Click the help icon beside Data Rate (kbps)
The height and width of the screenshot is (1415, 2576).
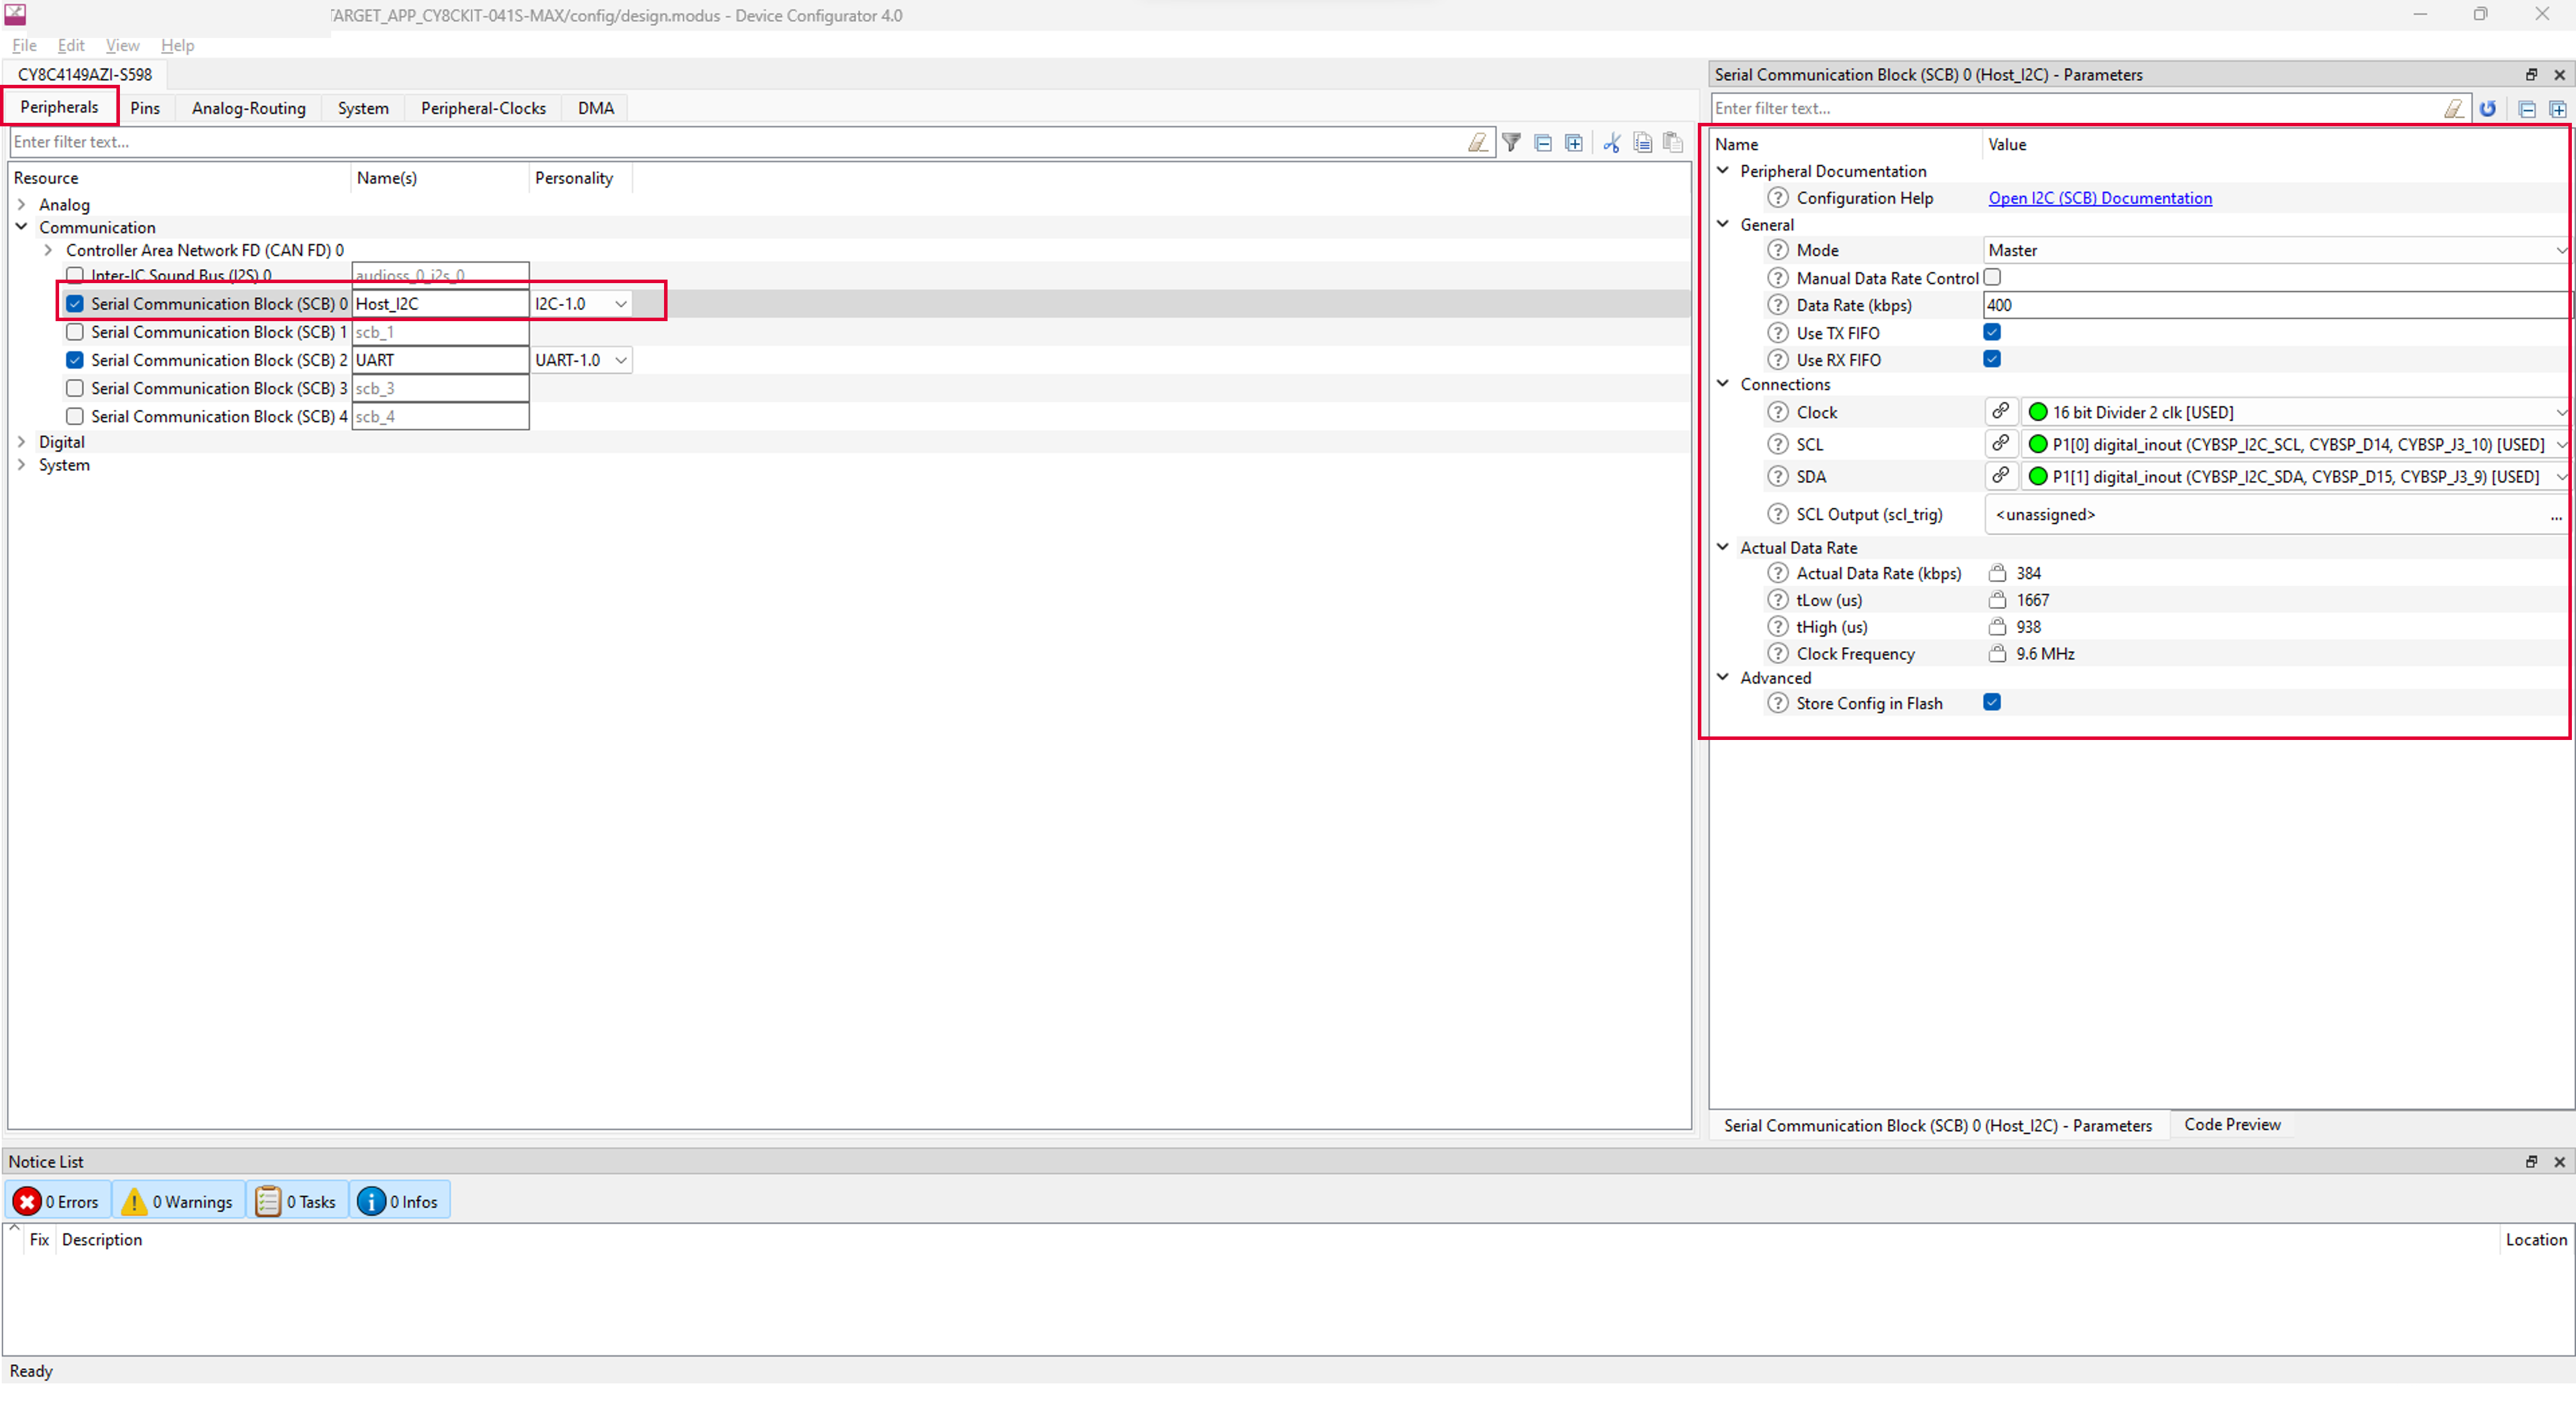coord(1777,305)
